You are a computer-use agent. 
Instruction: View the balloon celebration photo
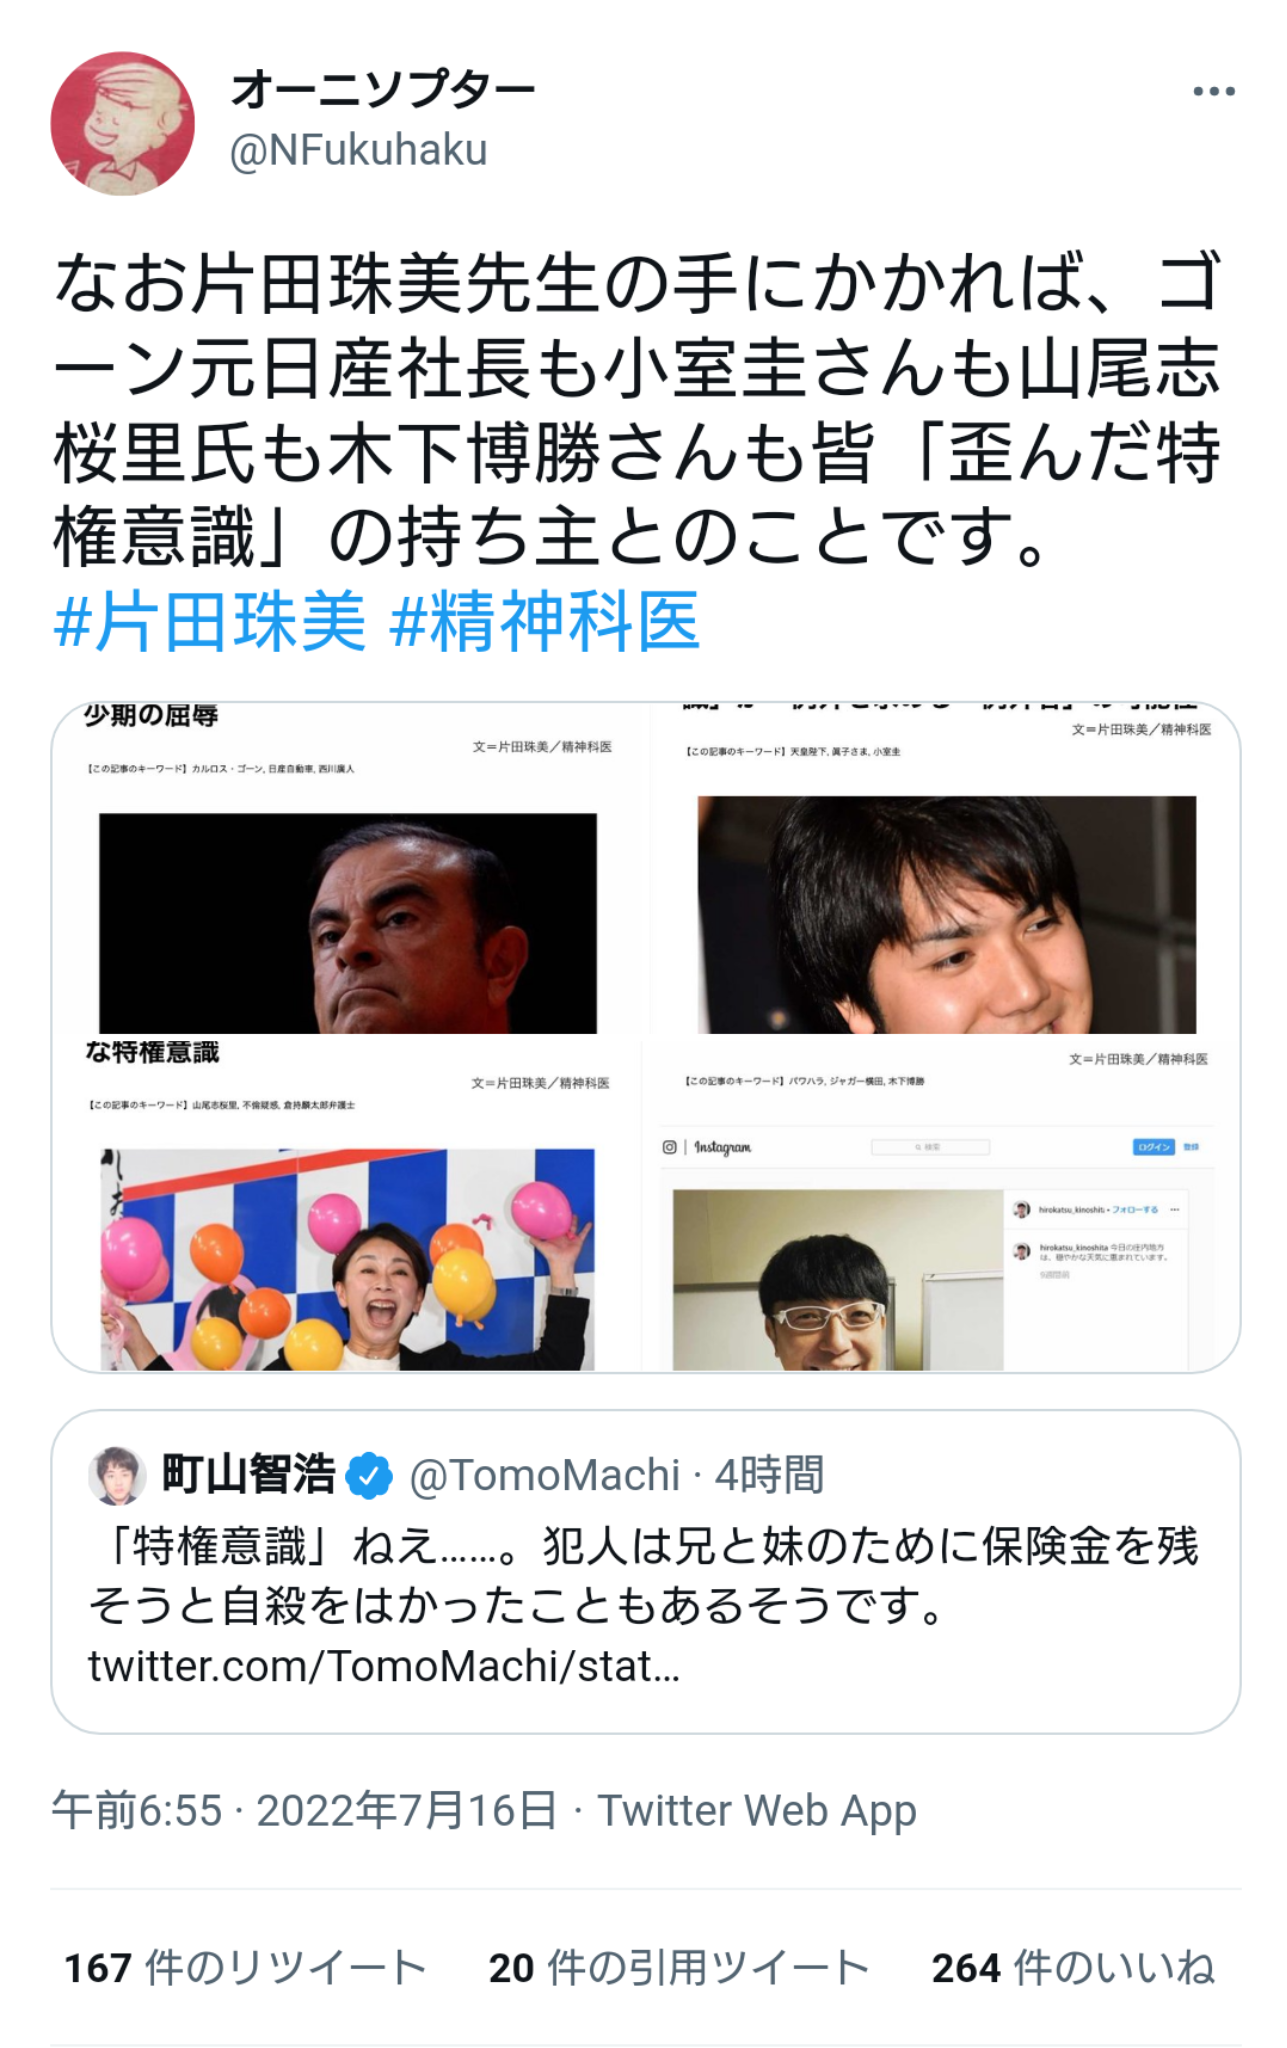349,1205
